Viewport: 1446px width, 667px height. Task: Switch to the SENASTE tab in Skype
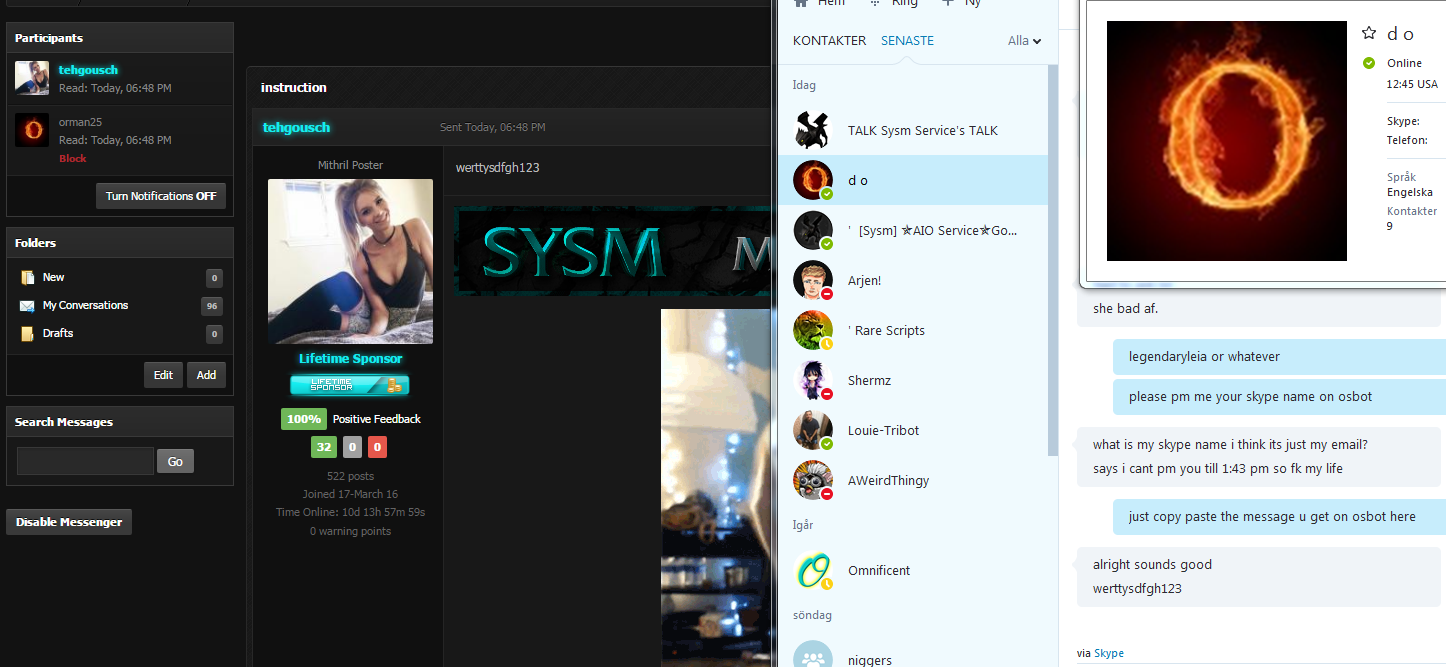(x=907, y=41)
